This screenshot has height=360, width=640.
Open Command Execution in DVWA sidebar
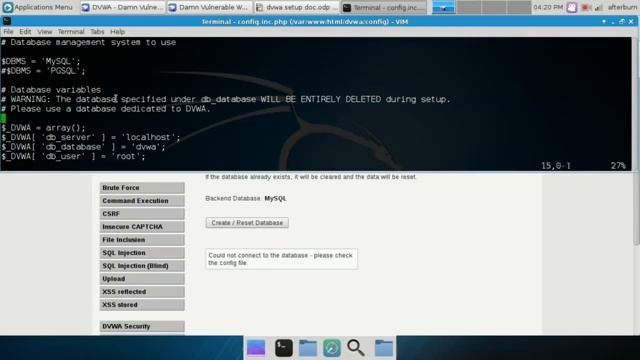tap(142, 201)
